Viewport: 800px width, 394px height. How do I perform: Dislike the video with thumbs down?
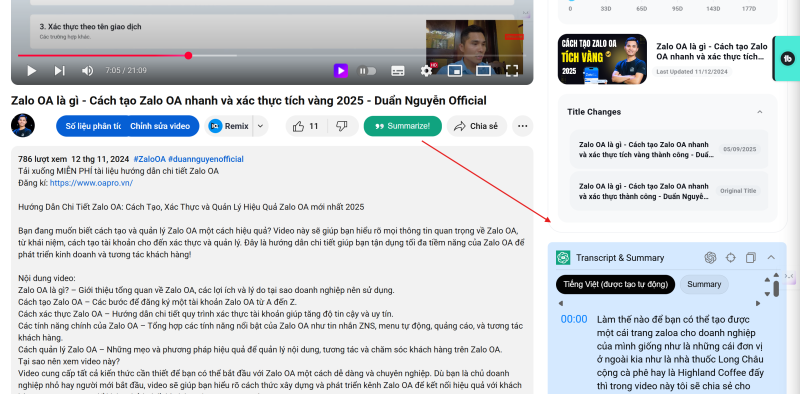tap(342, 126)
